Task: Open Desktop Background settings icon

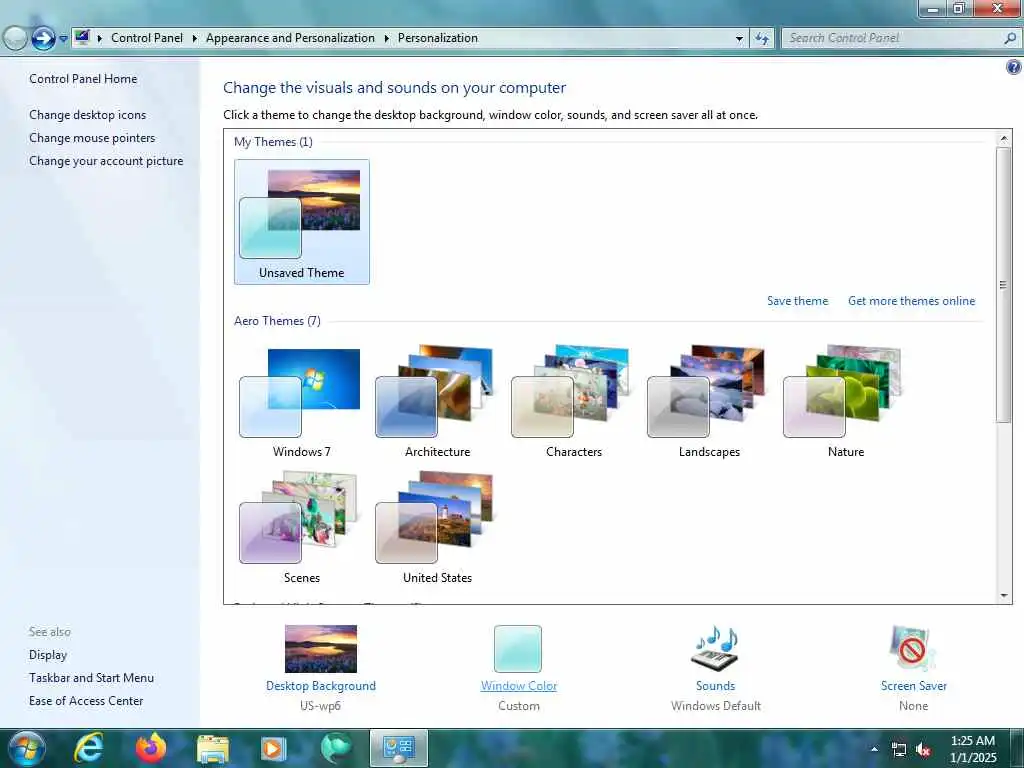Action: (321, 648)
